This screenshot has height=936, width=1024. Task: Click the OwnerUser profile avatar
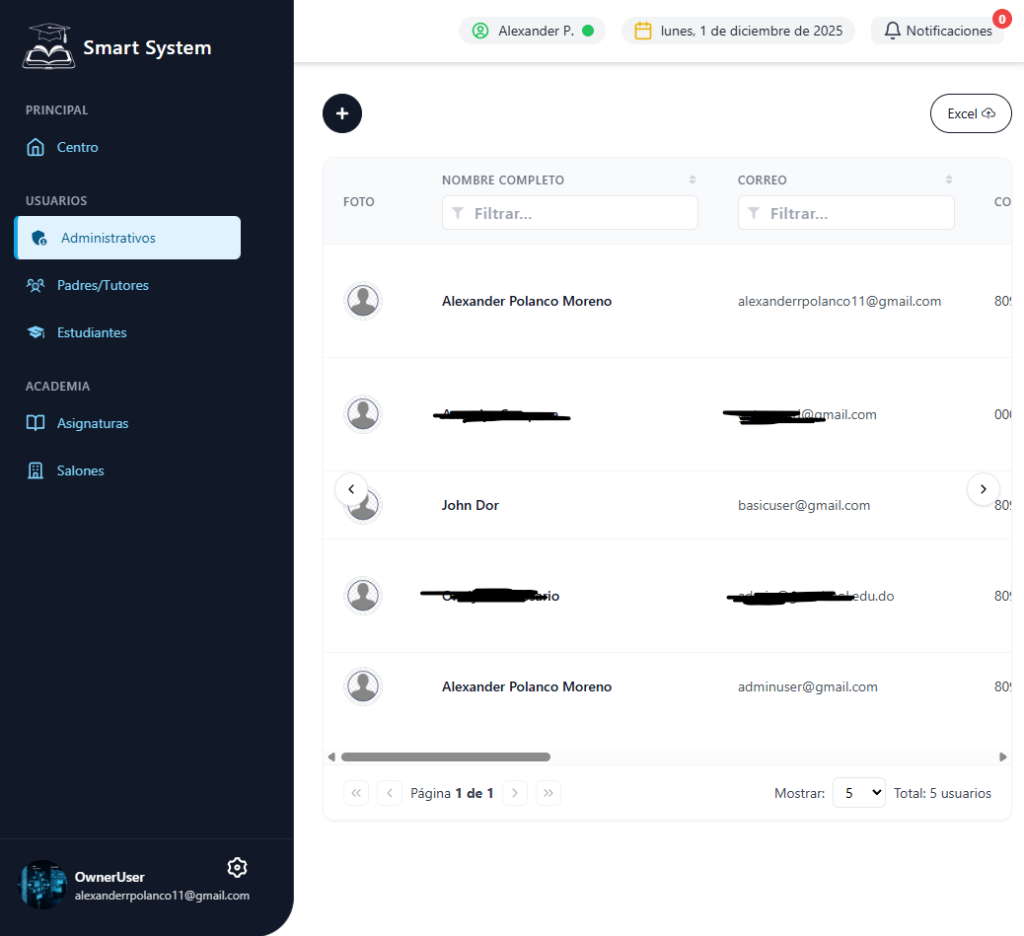(43, 885)
